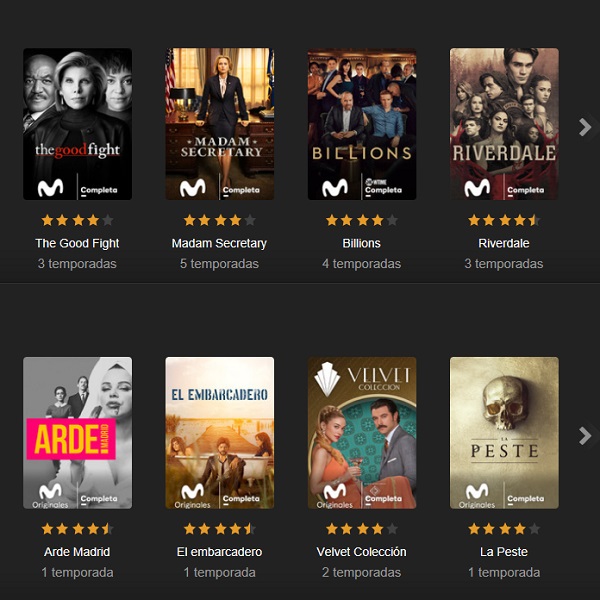The image size is (600, 600).
Task: Click Movistar Originales logo on La Peste
Action: (x=477, y=496)
